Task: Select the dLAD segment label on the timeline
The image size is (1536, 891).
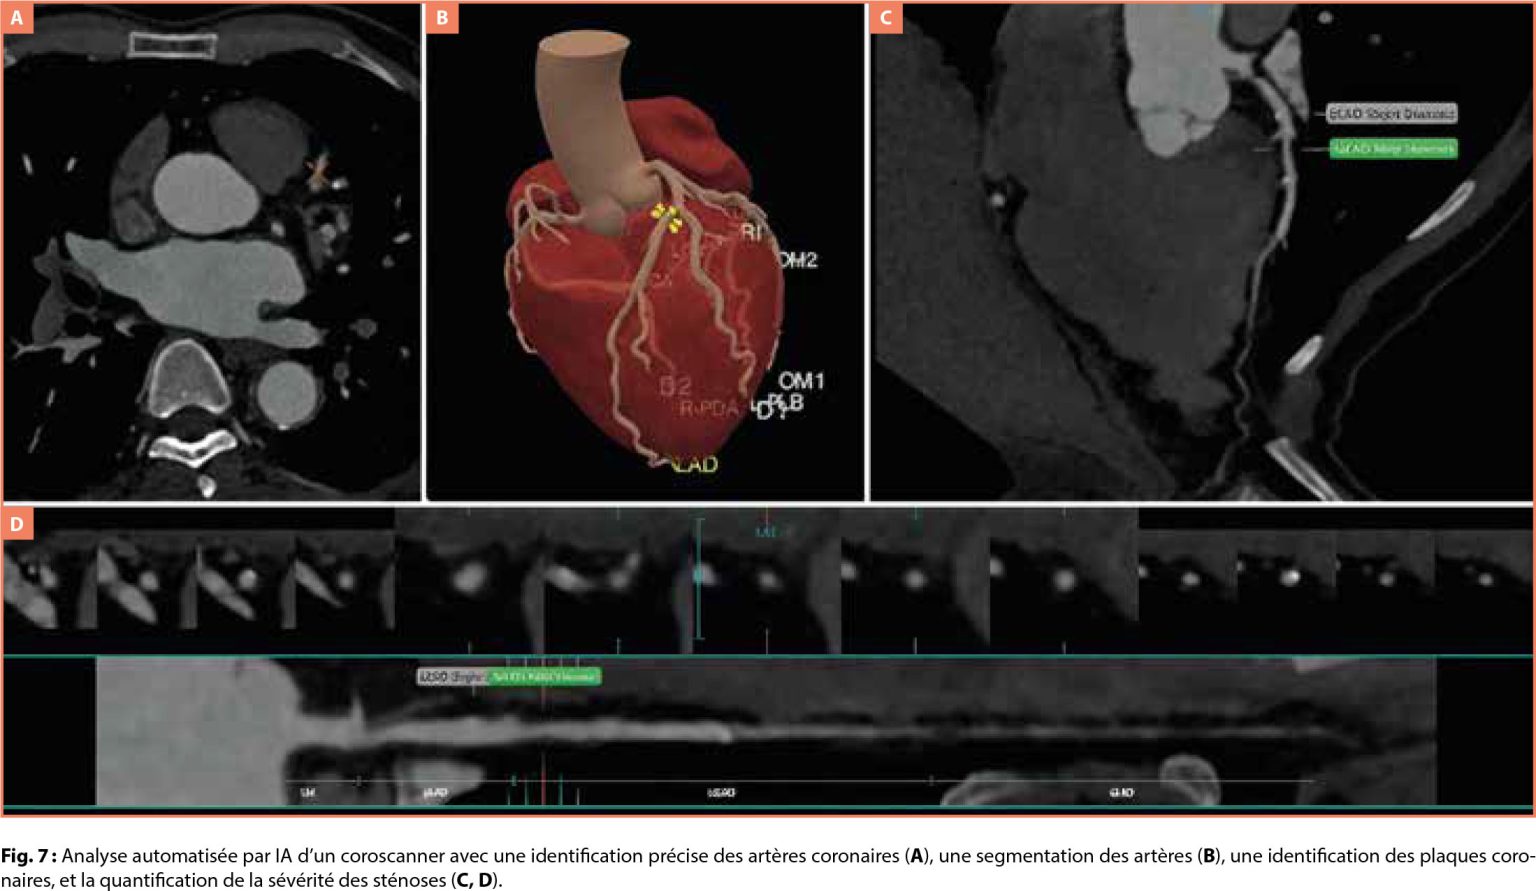Action: coord(1121,793)
